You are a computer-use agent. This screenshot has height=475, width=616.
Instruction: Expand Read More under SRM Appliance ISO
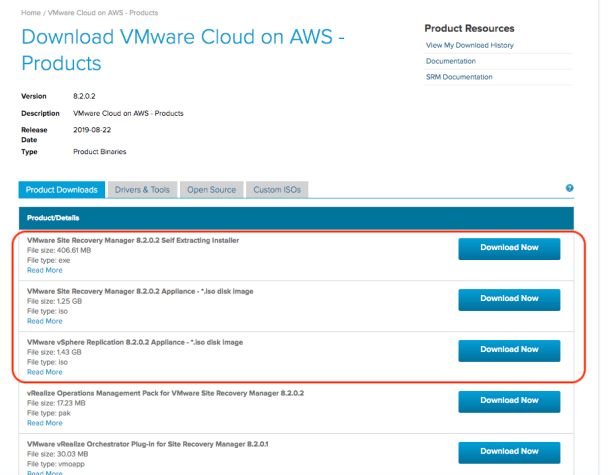44,321
